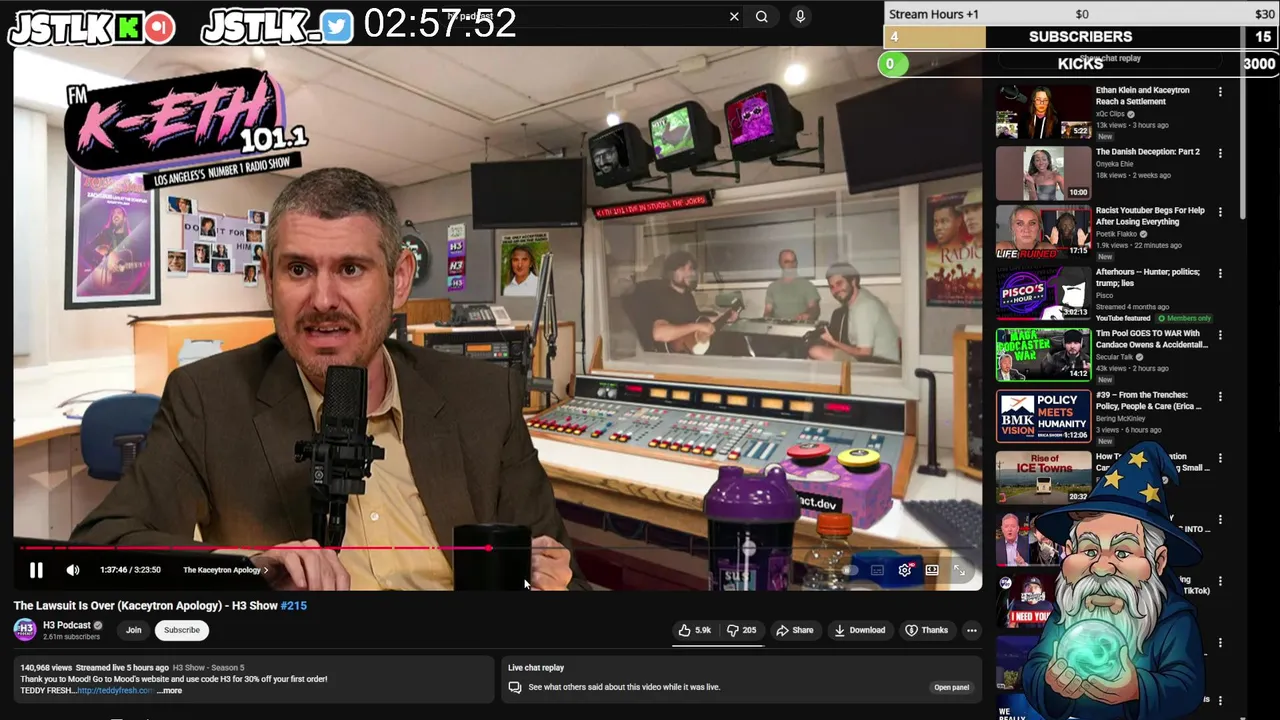The height and width of the screenshot is (720, 1280).
Task: Open the H3 Podcast channel name link
Action: (67, 625)
